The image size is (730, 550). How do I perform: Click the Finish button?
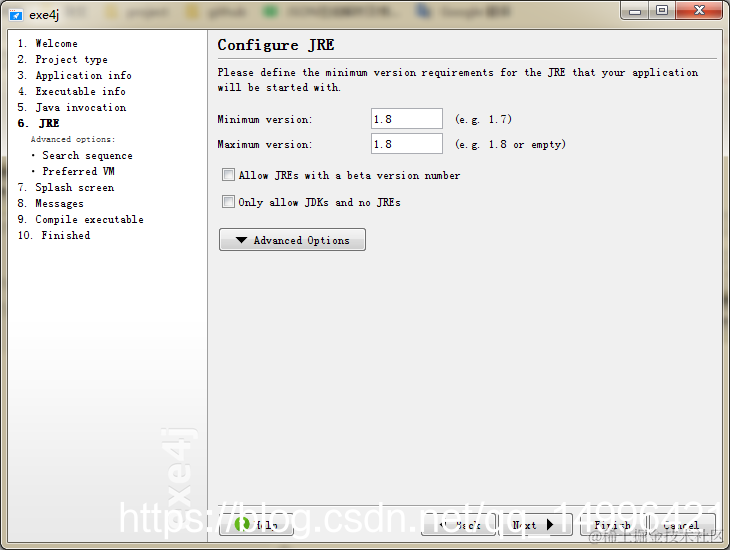click(x=612, y=524)
